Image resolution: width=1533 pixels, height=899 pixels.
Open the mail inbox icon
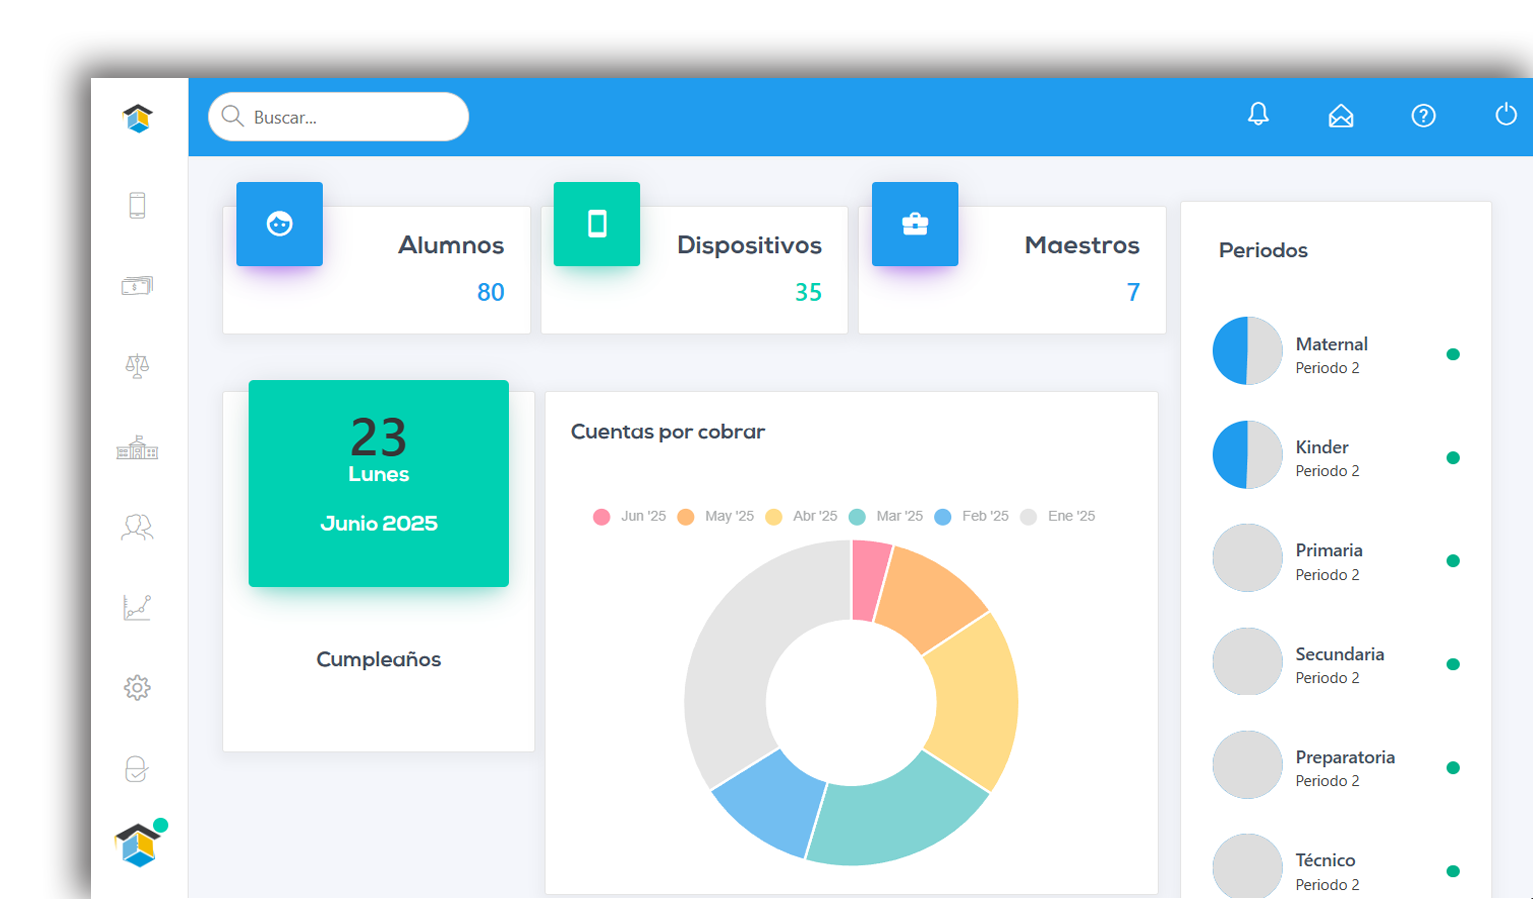[x=1341, y=116]
